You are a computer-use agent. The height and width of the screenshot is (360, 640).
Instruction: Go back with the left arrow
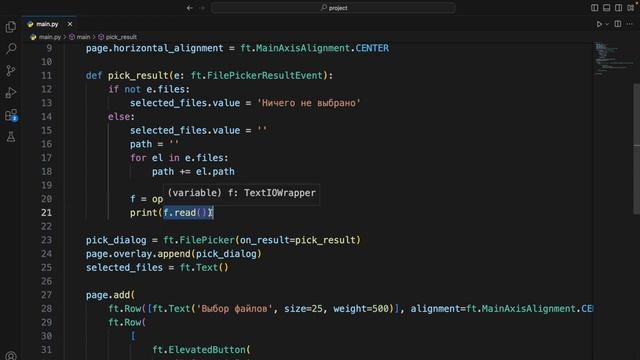pos(190,8)
